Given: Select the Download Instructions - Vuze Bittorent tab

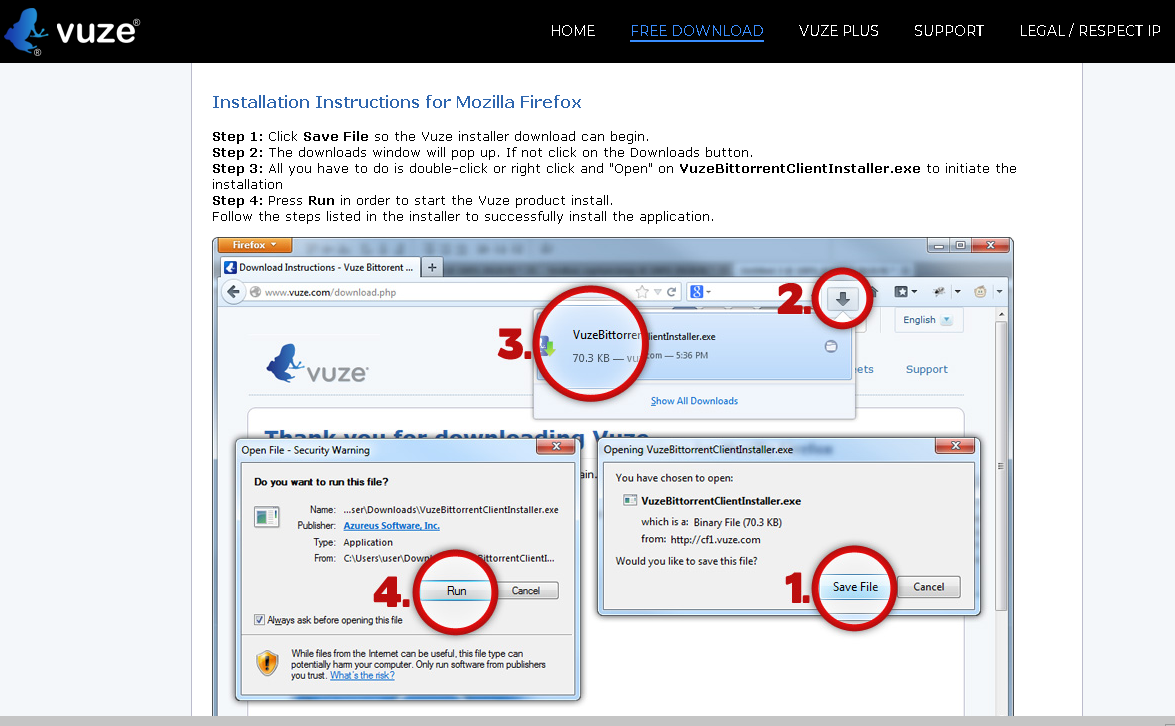Looking at the screenshot, I should tap(320, 267).
